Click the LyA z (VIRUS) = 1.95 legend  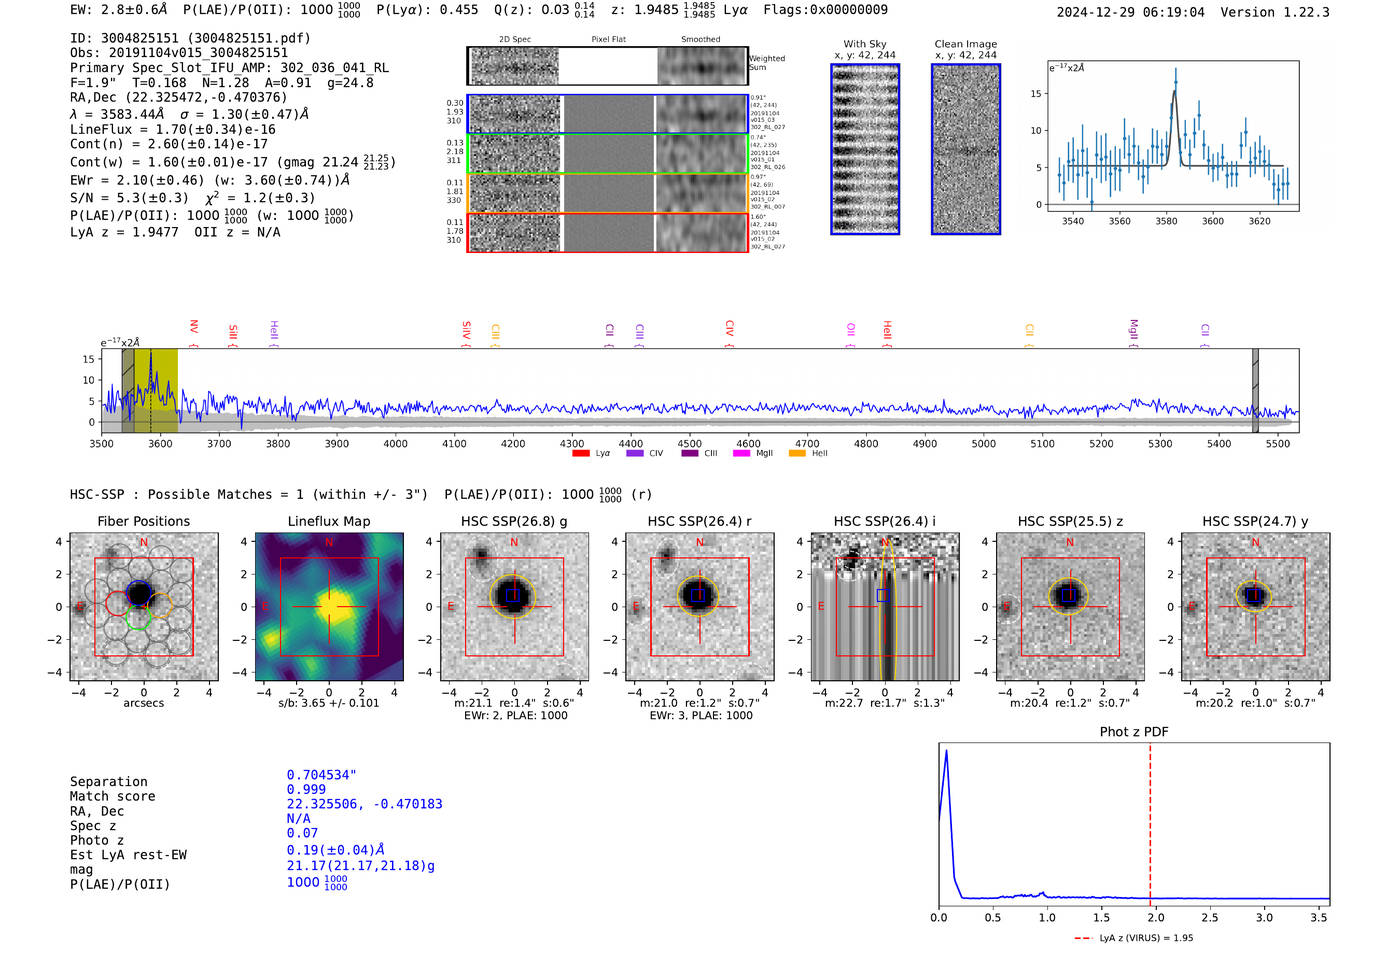click(x=1134, y=938)
